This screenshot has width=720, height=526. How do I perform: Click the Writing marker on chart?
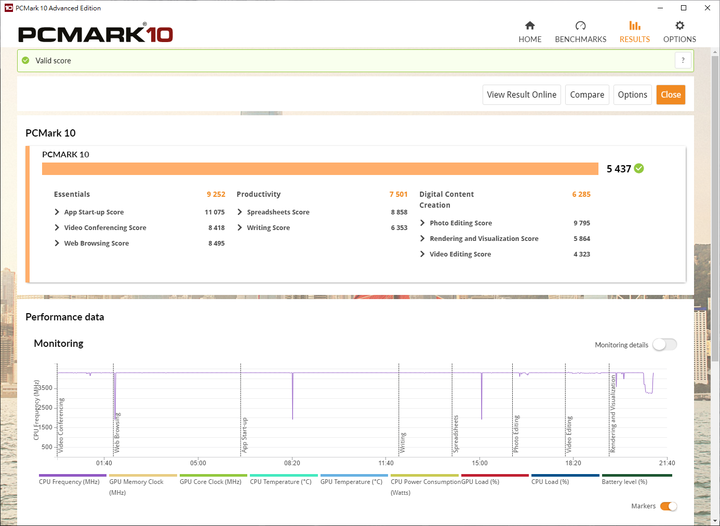point(403,443)
